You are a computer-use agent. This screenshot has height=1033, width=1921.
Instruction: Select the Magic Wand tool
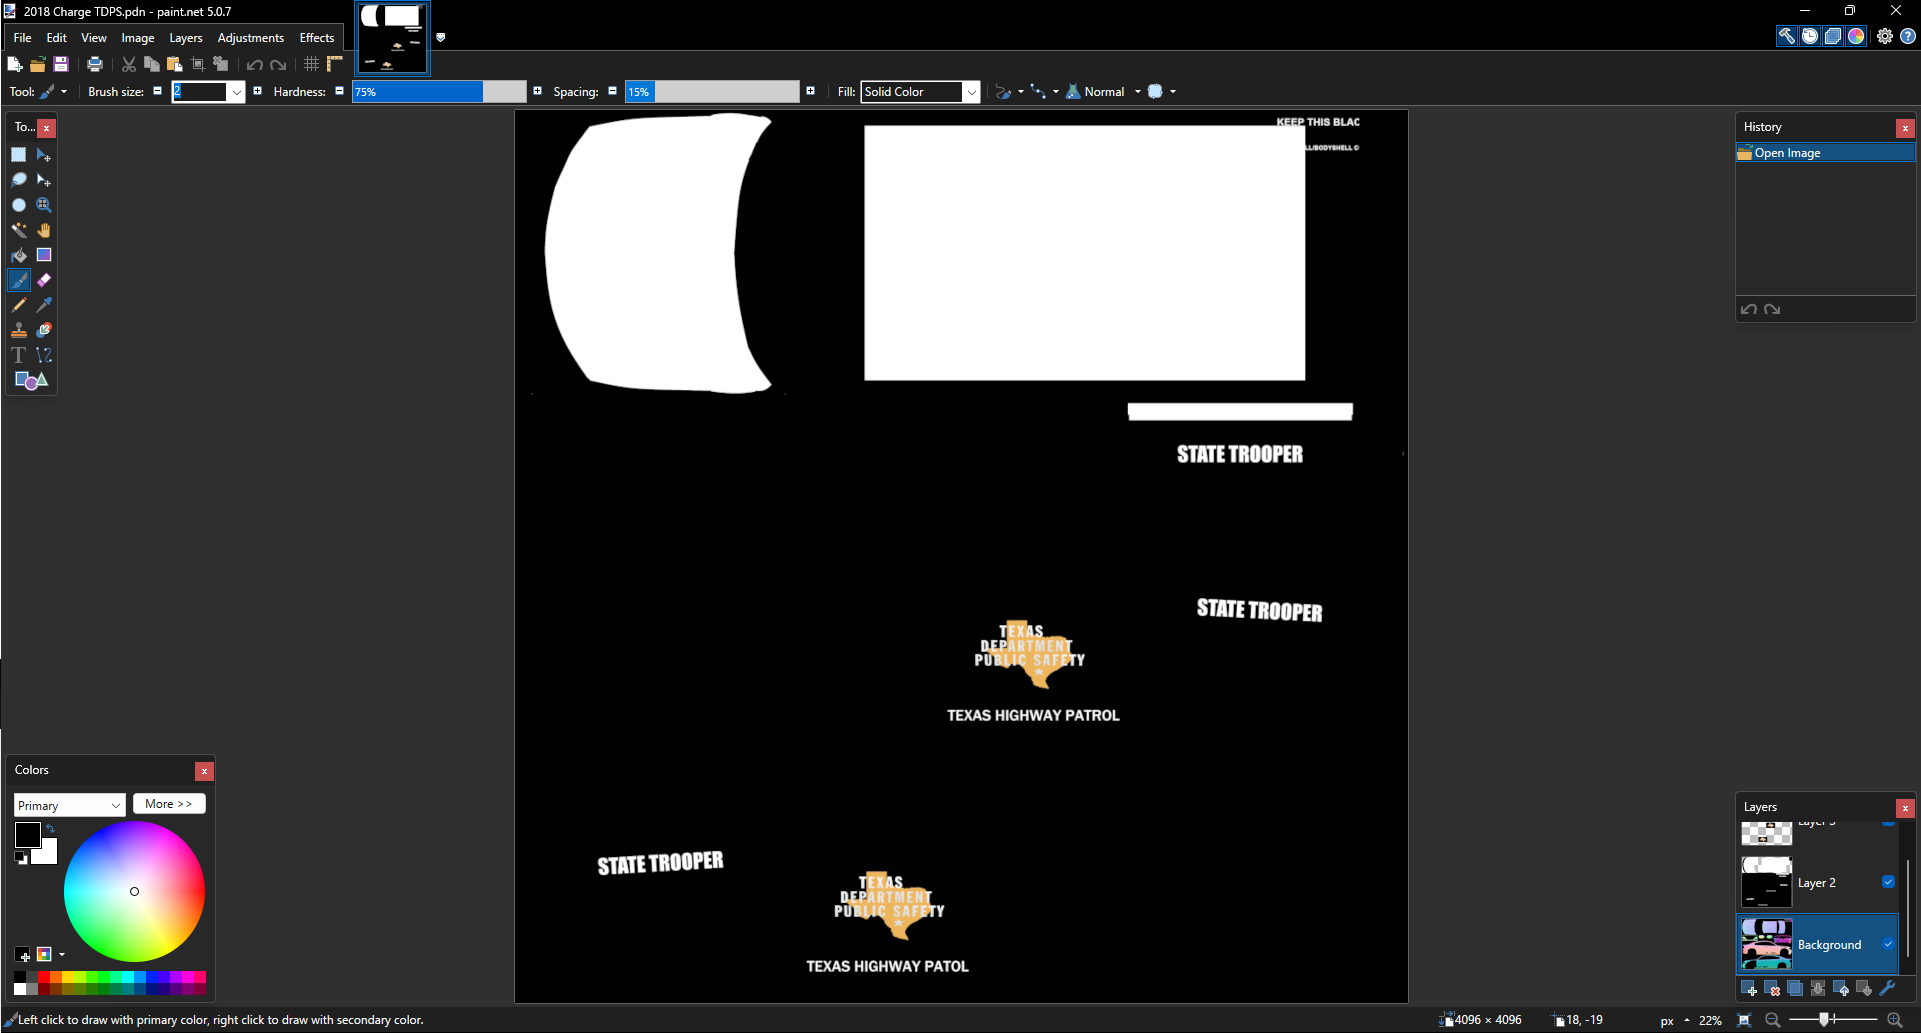(19, 230)
